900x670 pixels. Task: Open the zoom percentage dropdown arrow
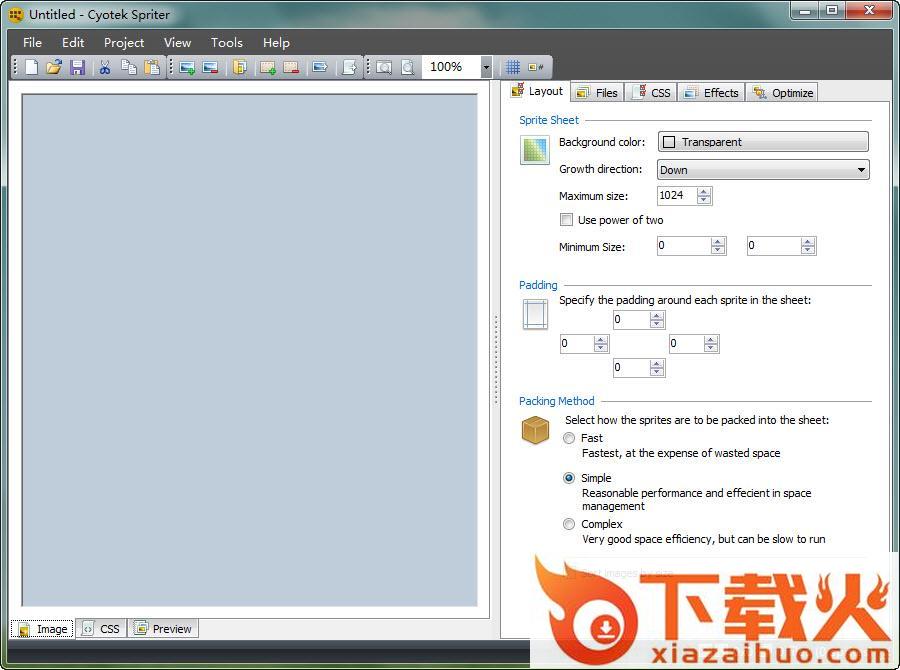point(486,67)
